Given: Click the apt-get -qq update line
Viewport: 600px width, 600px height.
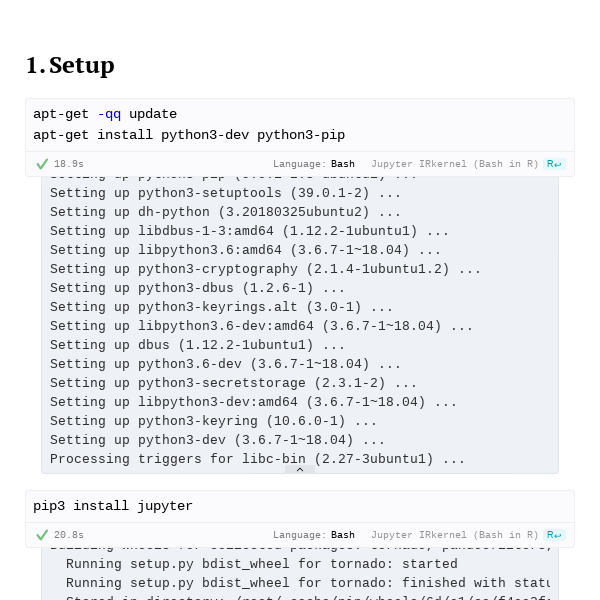Looking at the screenshot, I should 105,114.
